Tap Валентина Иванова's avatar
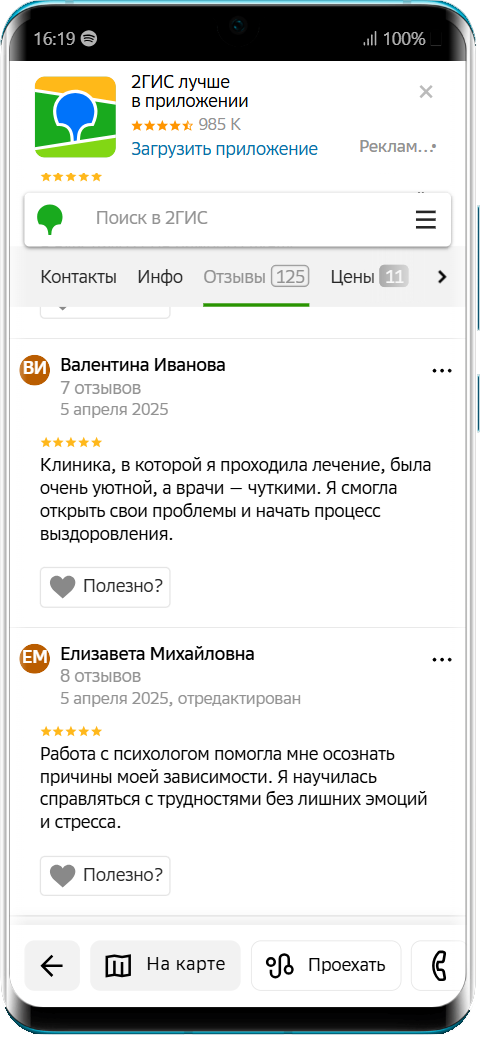Screen dimensions: 481x1037 (x=35, y=370)
